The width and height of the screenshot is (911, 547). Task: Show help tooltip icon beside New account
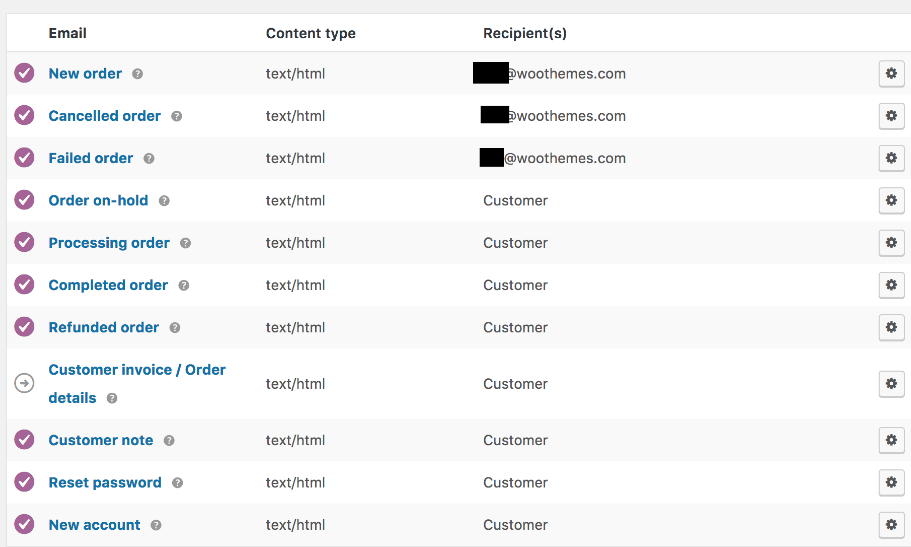156,525
